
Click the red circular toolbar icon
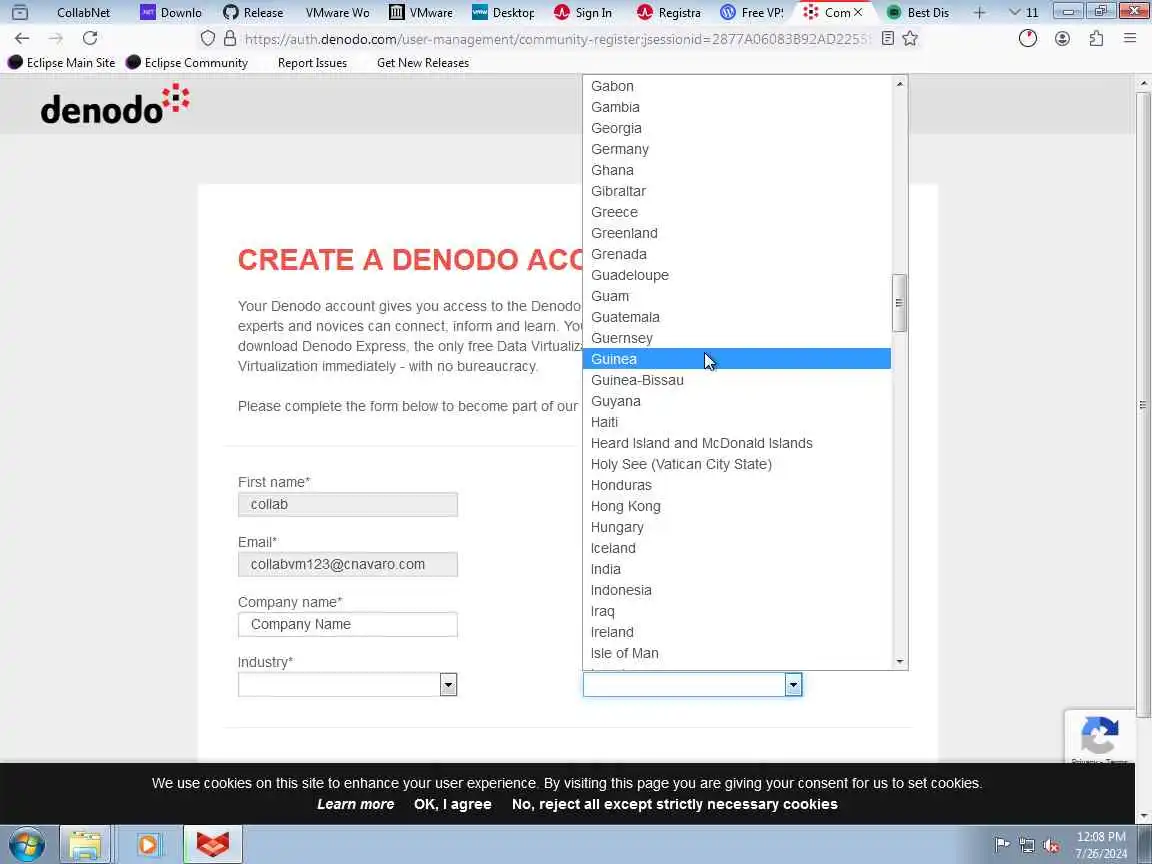(1028, 38)
